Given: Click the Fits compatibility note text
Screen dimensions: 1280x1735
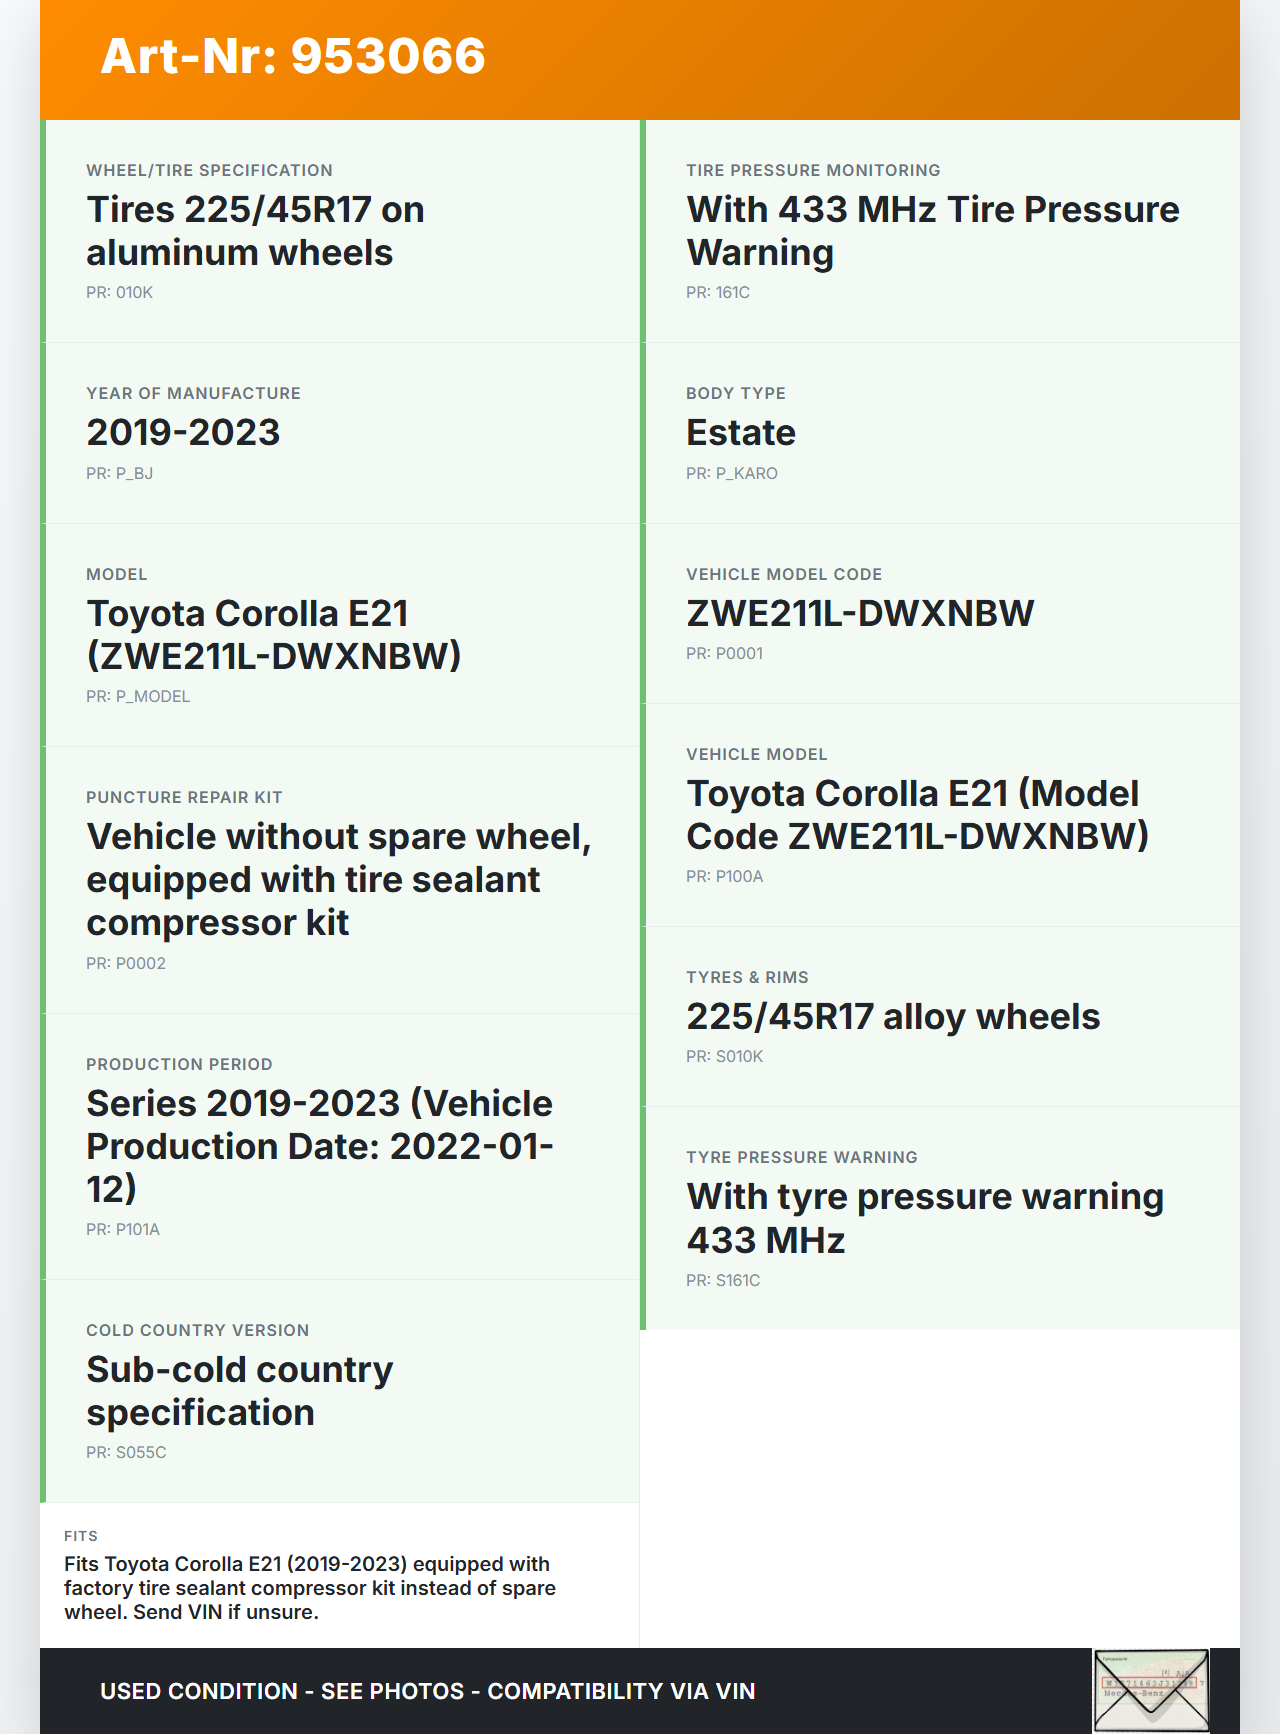Looking at the screenshot, I should [x=310, y=1588].
